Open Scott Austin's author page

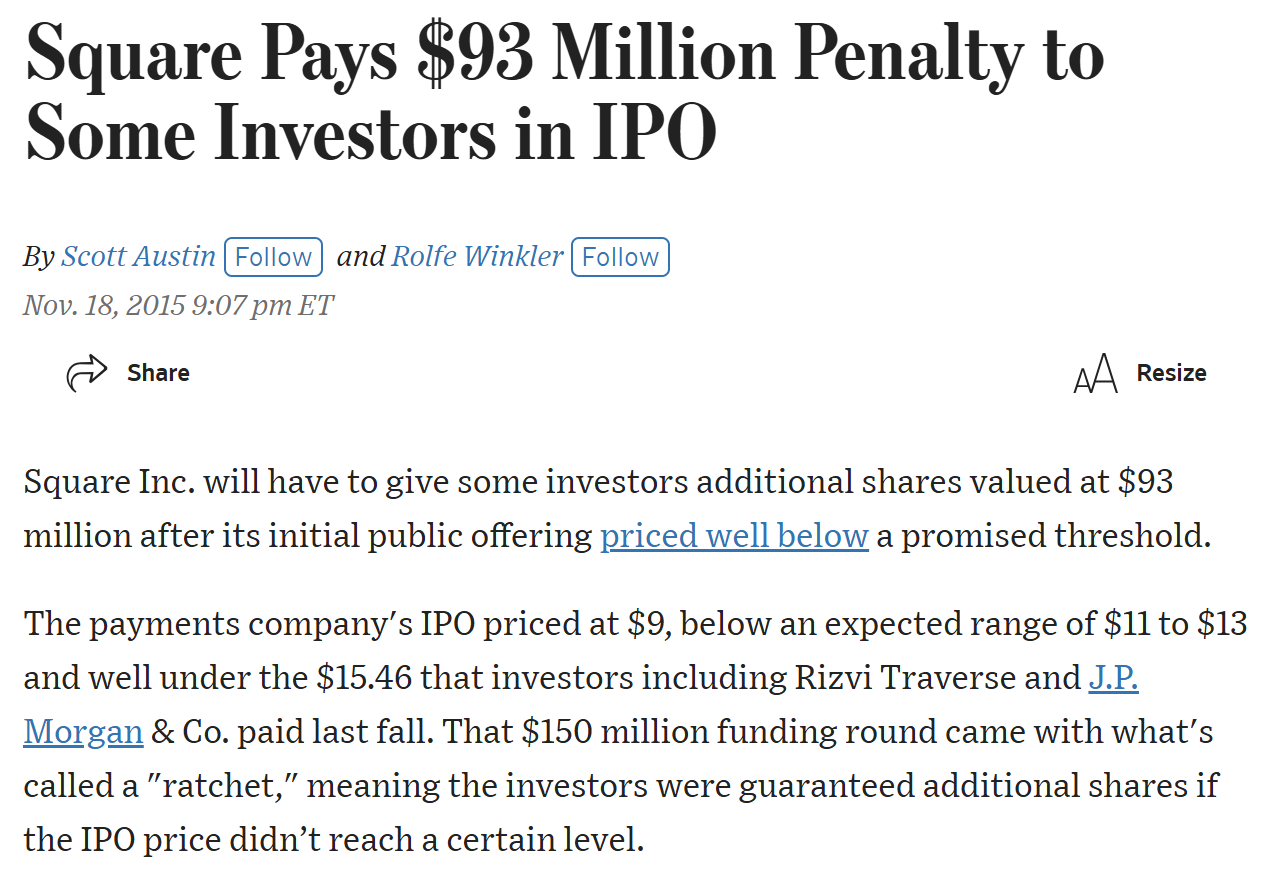[x=138, y=256]
